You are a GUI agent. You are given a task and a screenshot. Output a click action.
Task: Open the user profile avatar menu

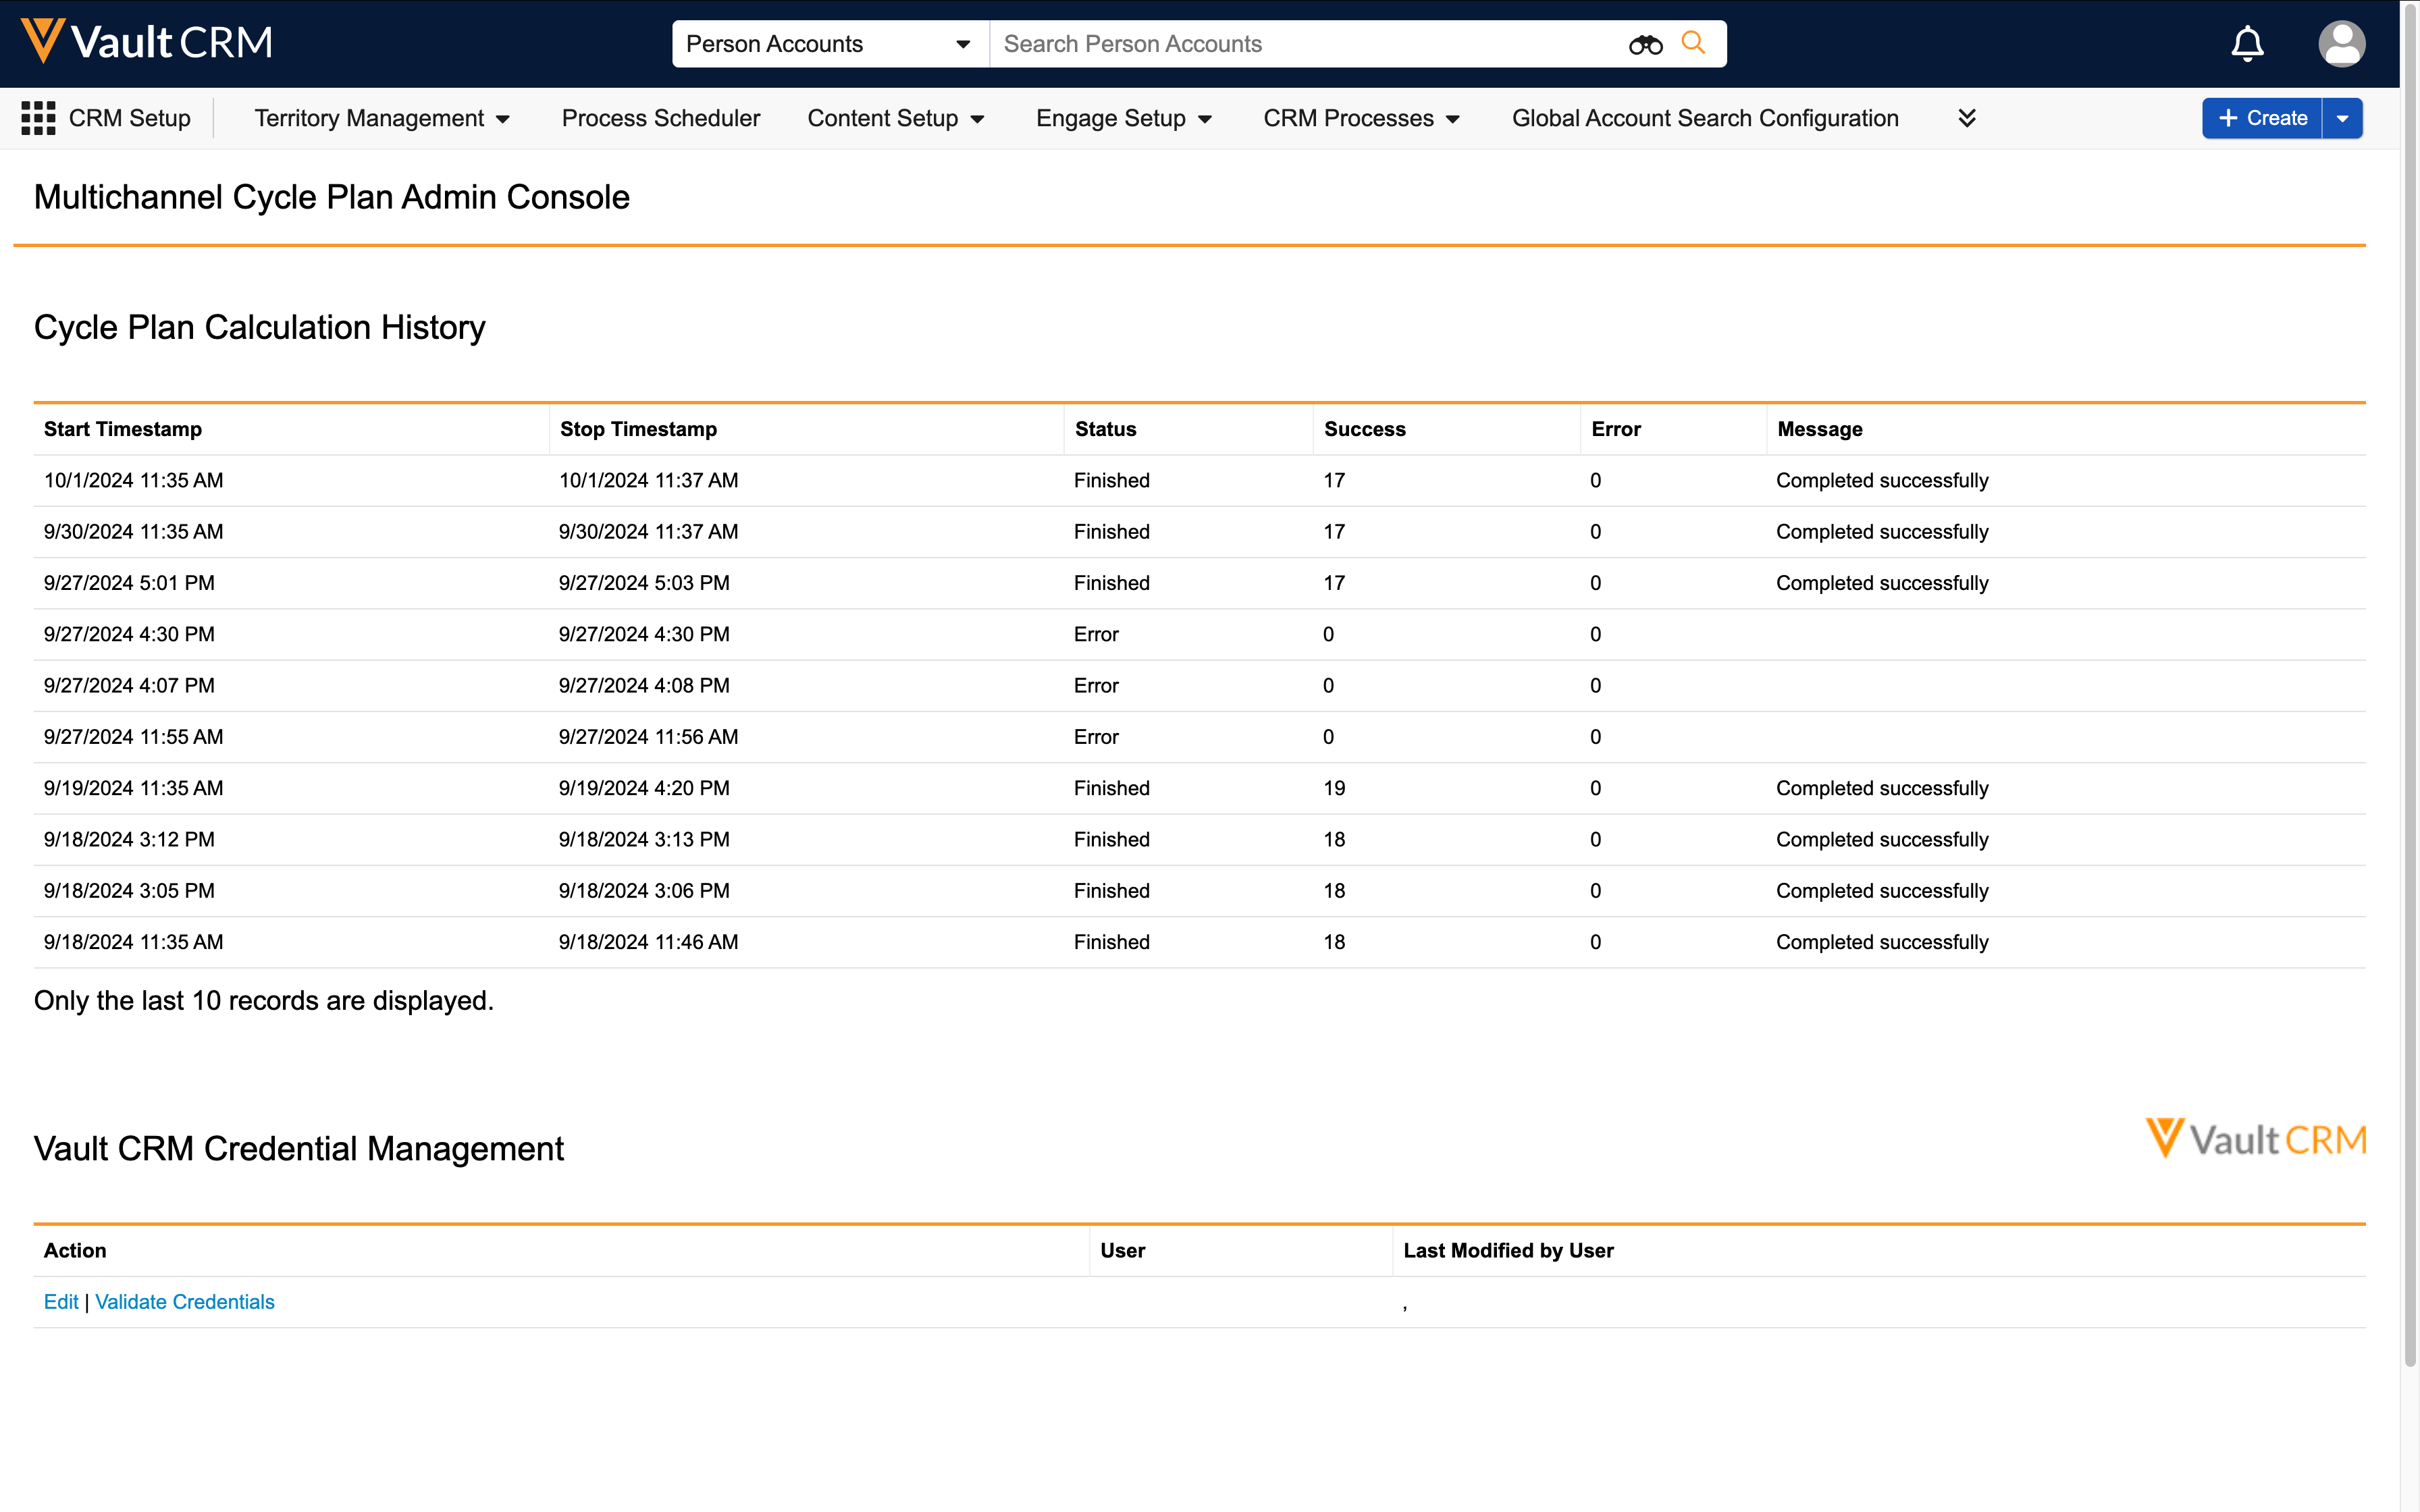coord(2341,44)
